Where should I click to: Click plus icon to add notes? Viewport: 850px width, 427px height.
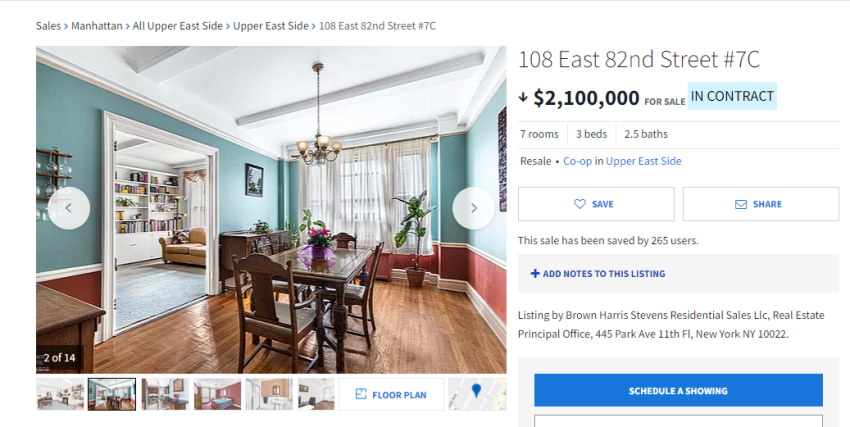(535, 274)
